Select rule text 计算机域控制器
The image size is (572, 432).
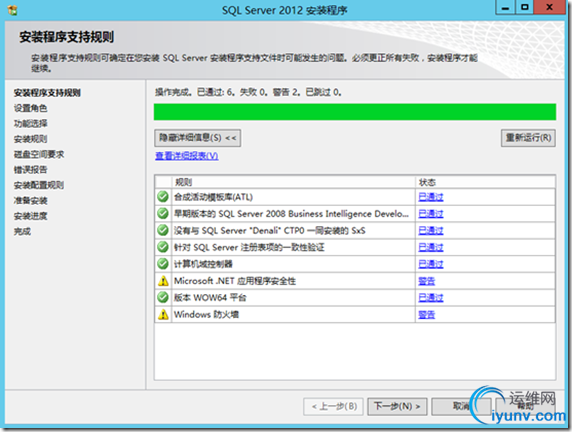203,264
